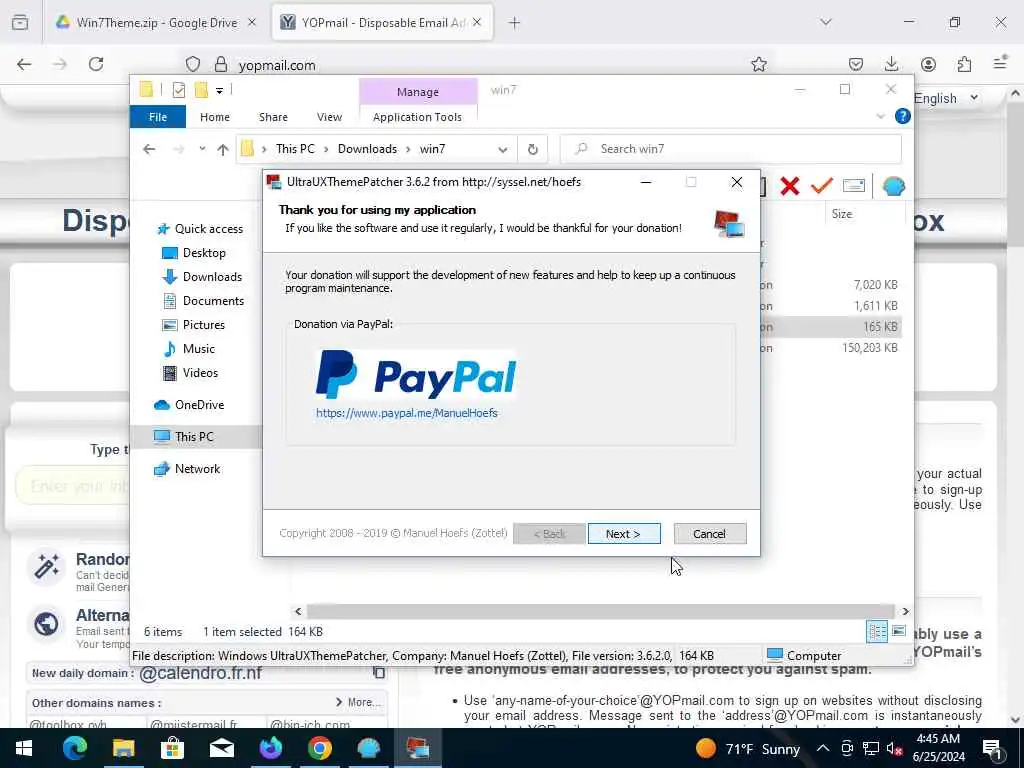Viewport: 1024px width, 768px height.
Task: Go up one folder level in Explorer
Action: tap(223, 150)
